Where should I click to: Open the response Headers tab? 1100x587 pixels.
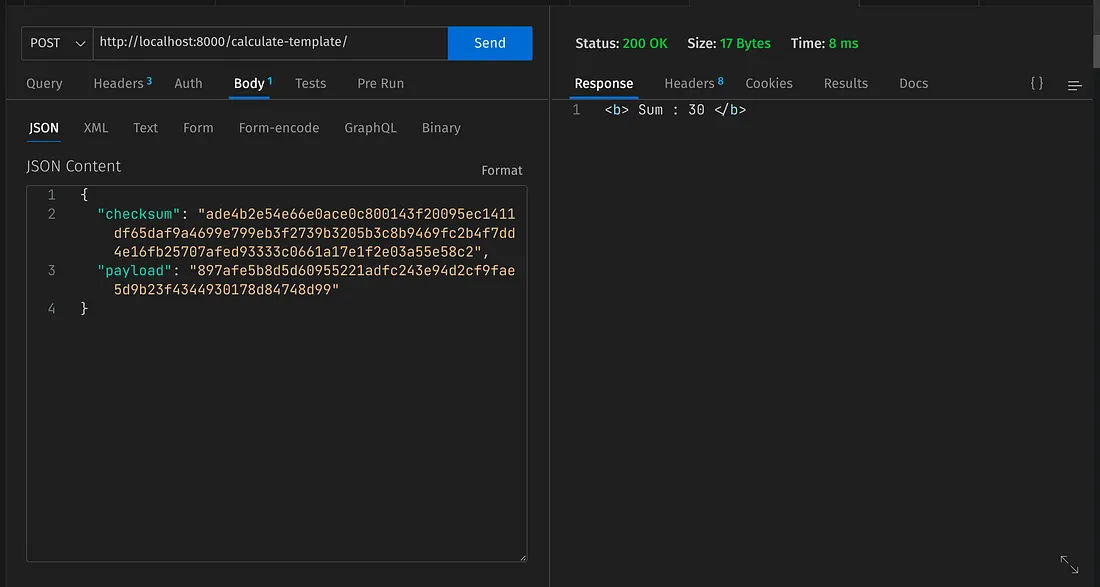pos(694,83)
